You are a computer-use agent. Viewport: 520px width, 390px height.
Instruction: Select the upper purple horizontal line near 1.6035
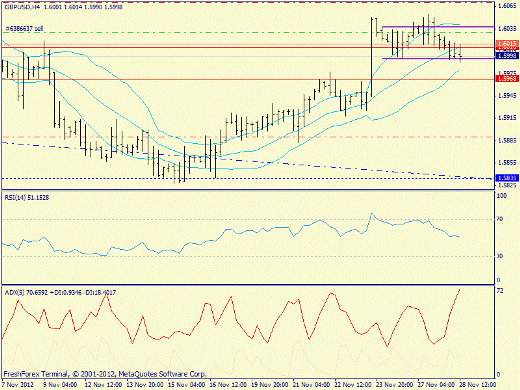pyautogui.click(x=438, y=26)
